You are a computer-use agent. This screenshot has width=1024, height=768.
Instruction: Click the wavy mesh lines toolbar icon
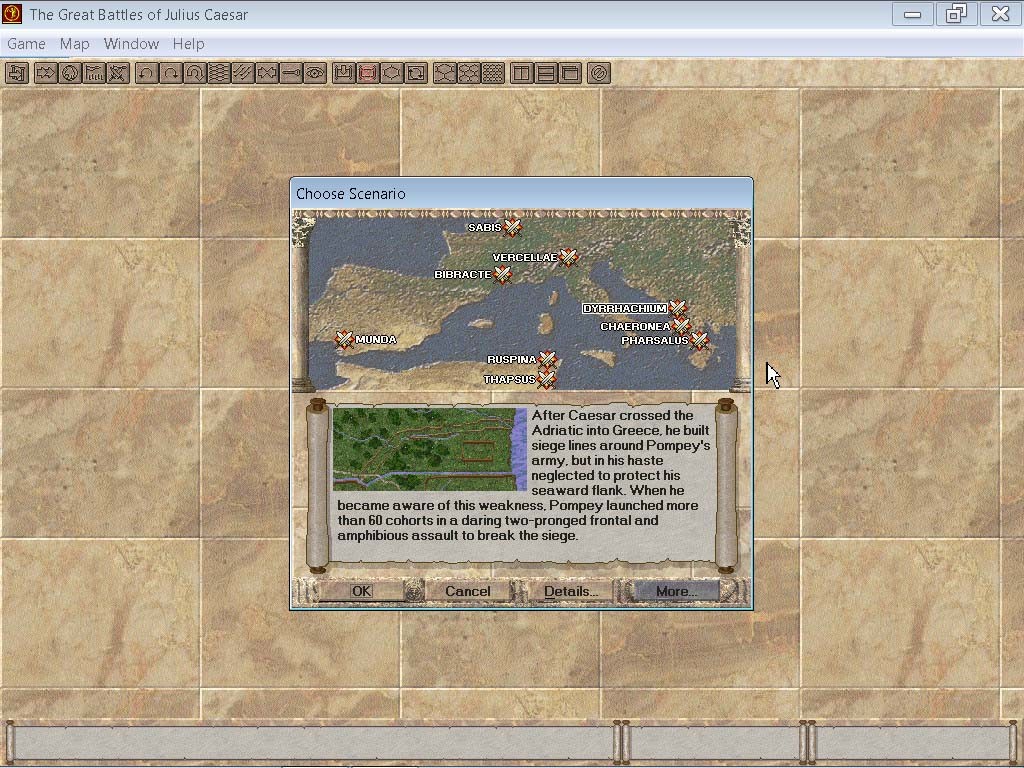tap(219, 73)
